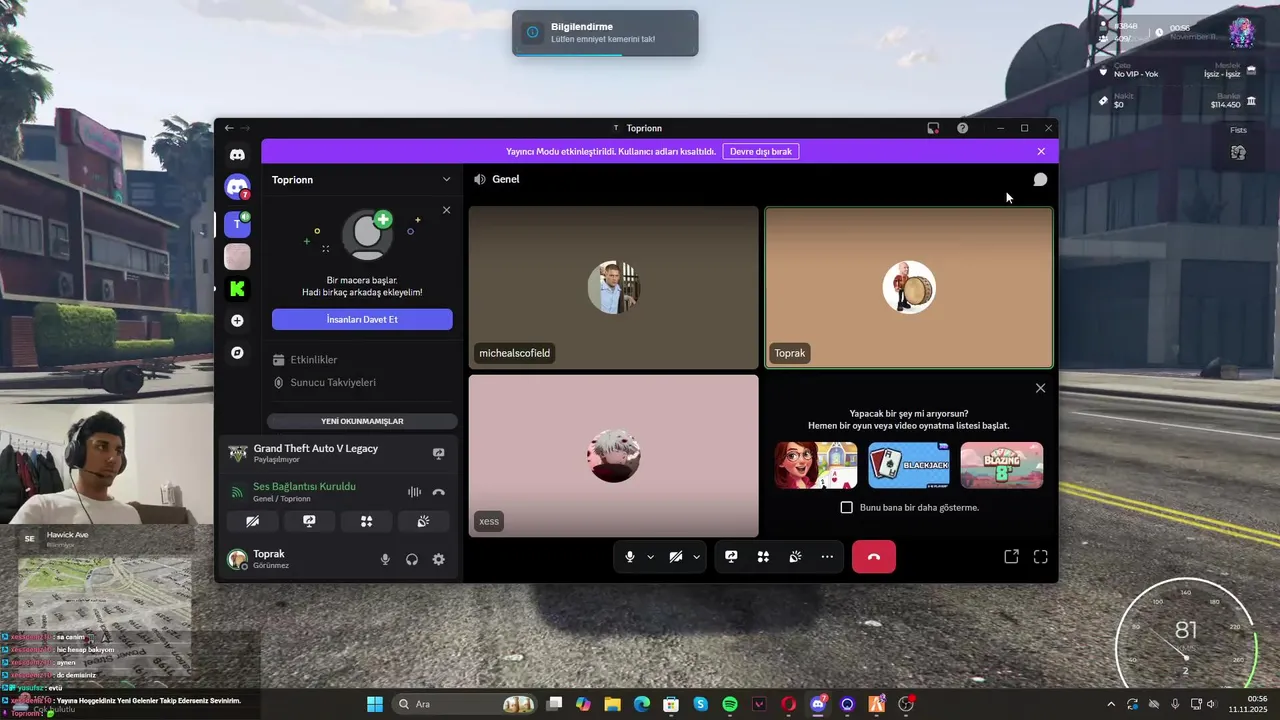Select michealscofield video tile

coord(613,287)
